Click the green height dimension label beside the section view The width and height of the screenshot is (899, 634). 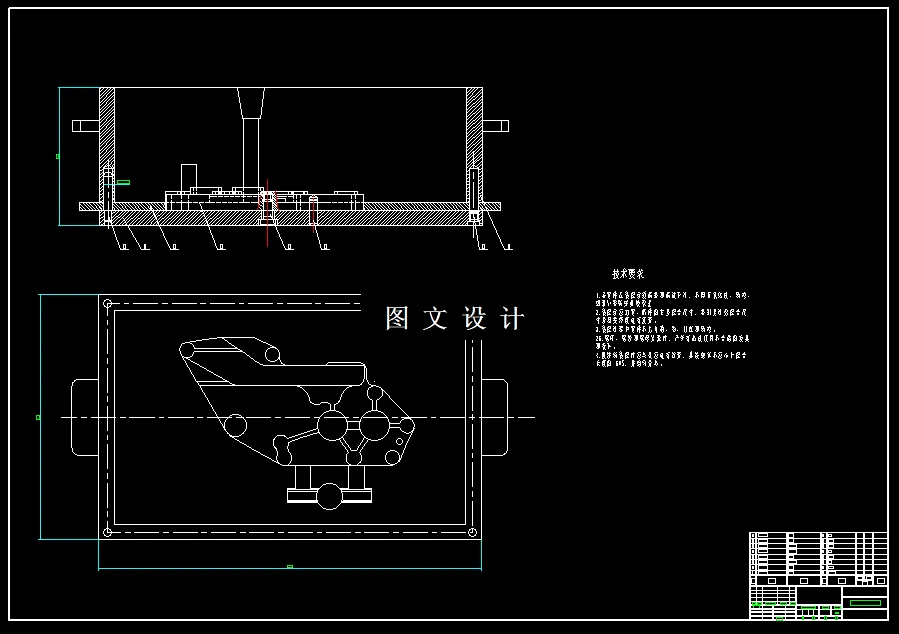[57, 156]
